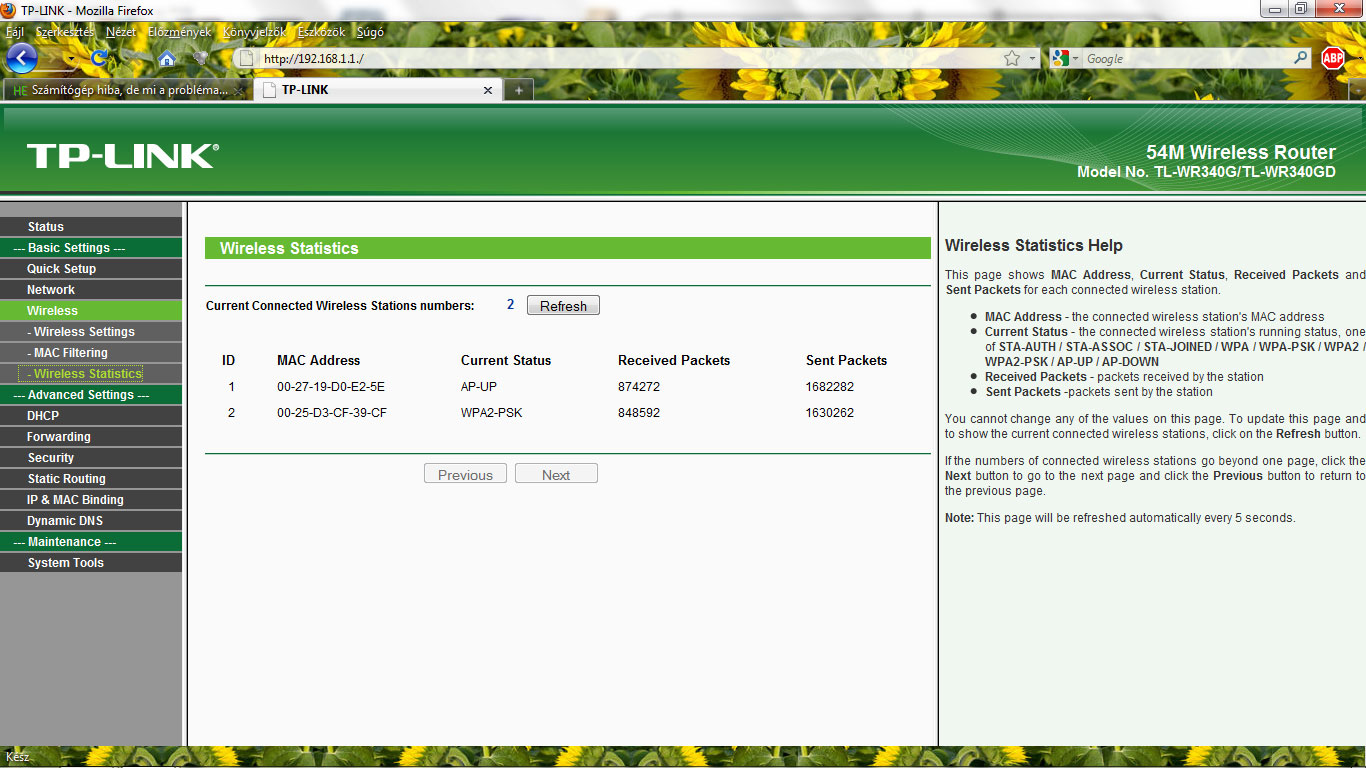Click the Current Status column header
This screenshot has width=1366, height=768.
506,361
